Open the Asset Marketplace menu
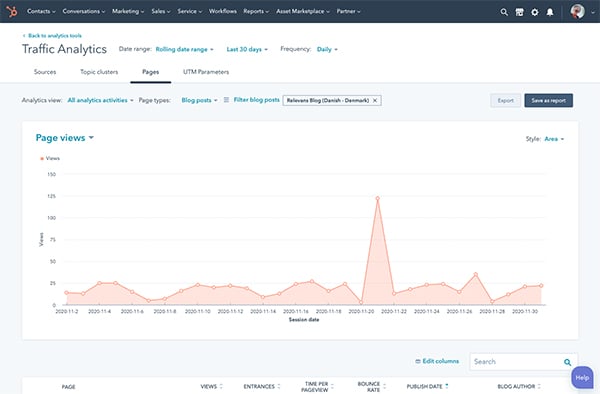600x394 pixels. pos(303,11)
